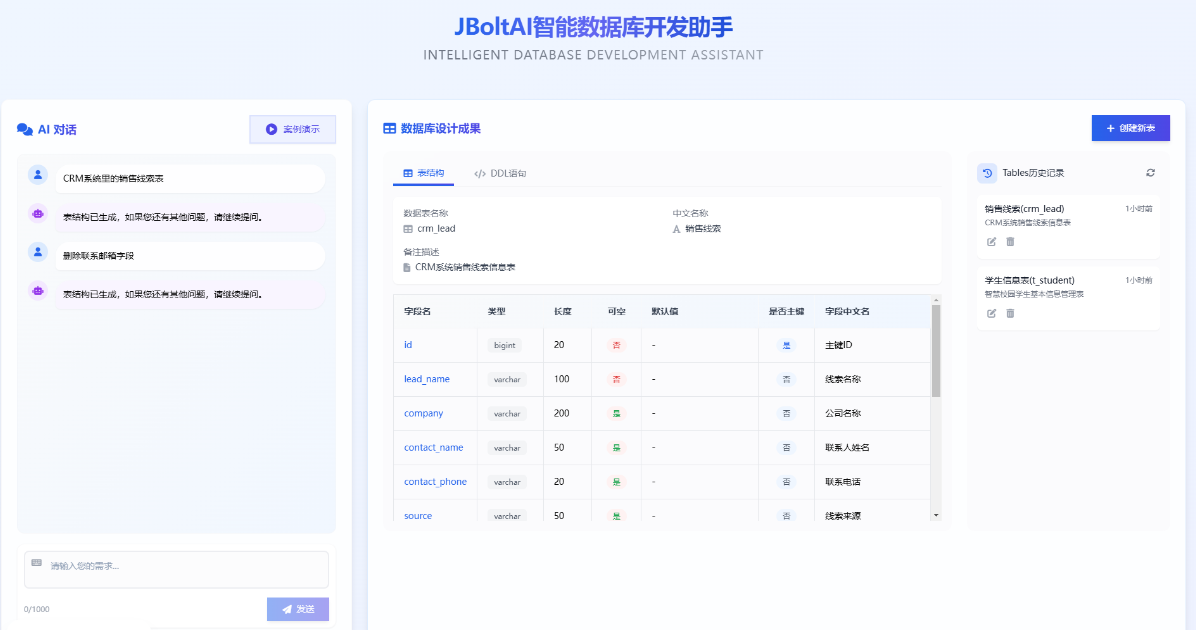Click the robot avatar of the first AI reply

point(37,214)
